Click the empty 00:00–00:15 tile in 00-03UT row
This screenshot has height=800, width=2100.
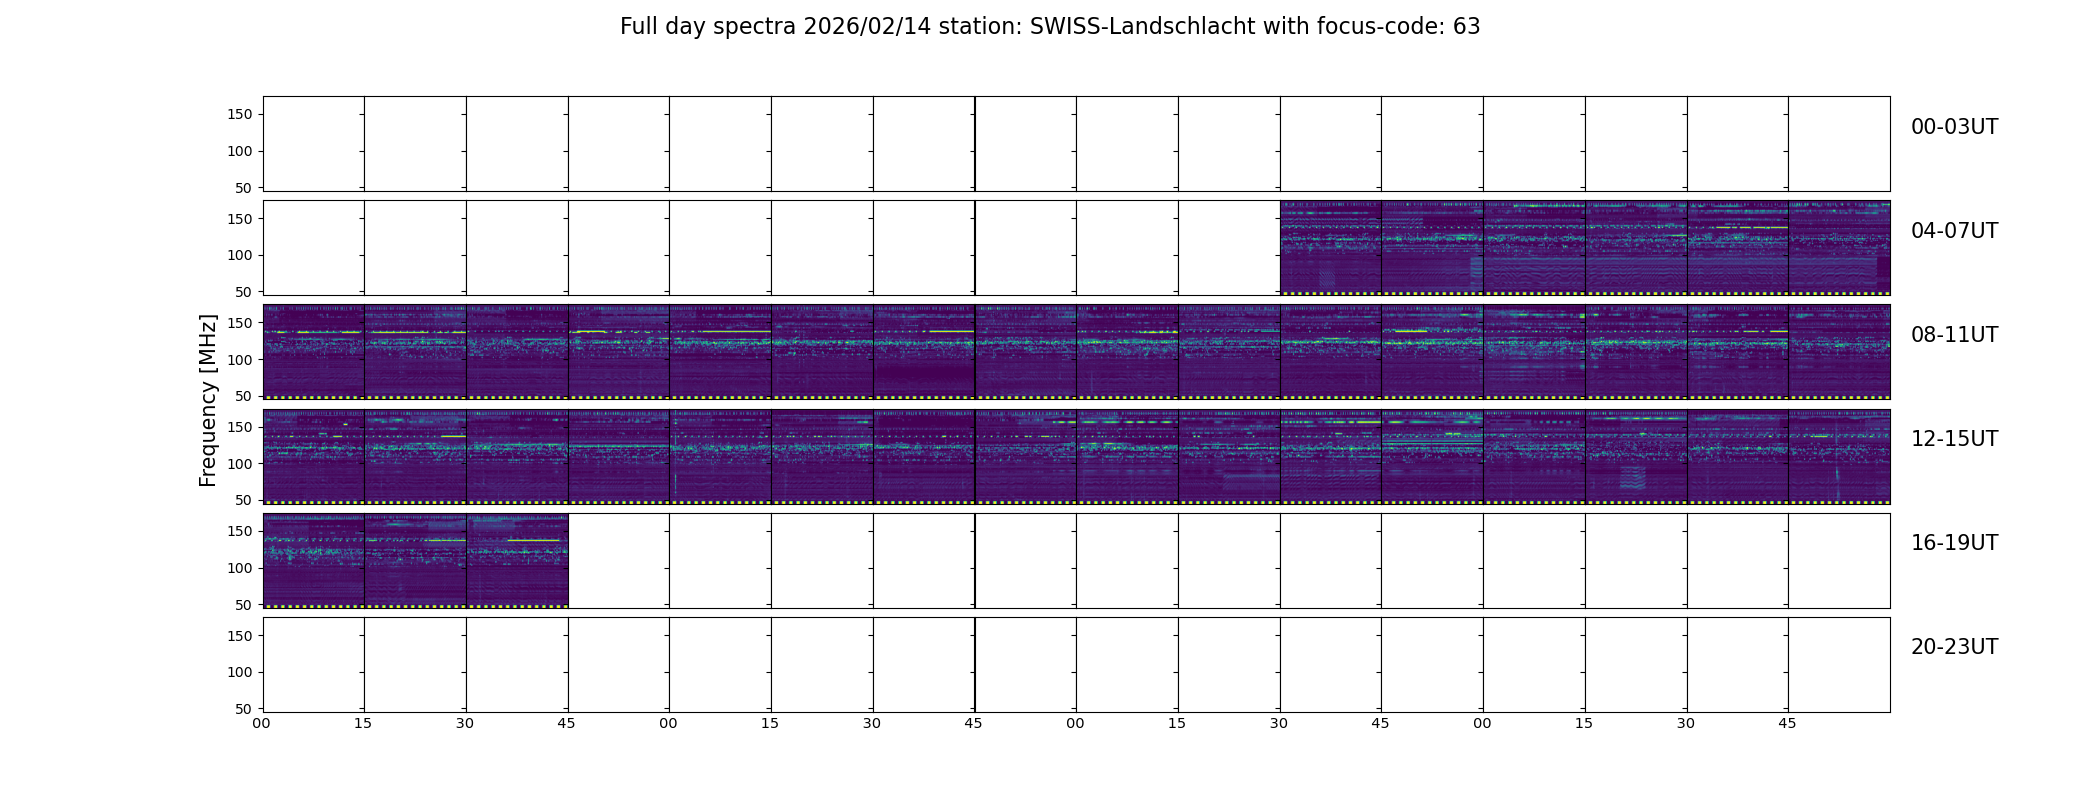[x=314, y=144]
